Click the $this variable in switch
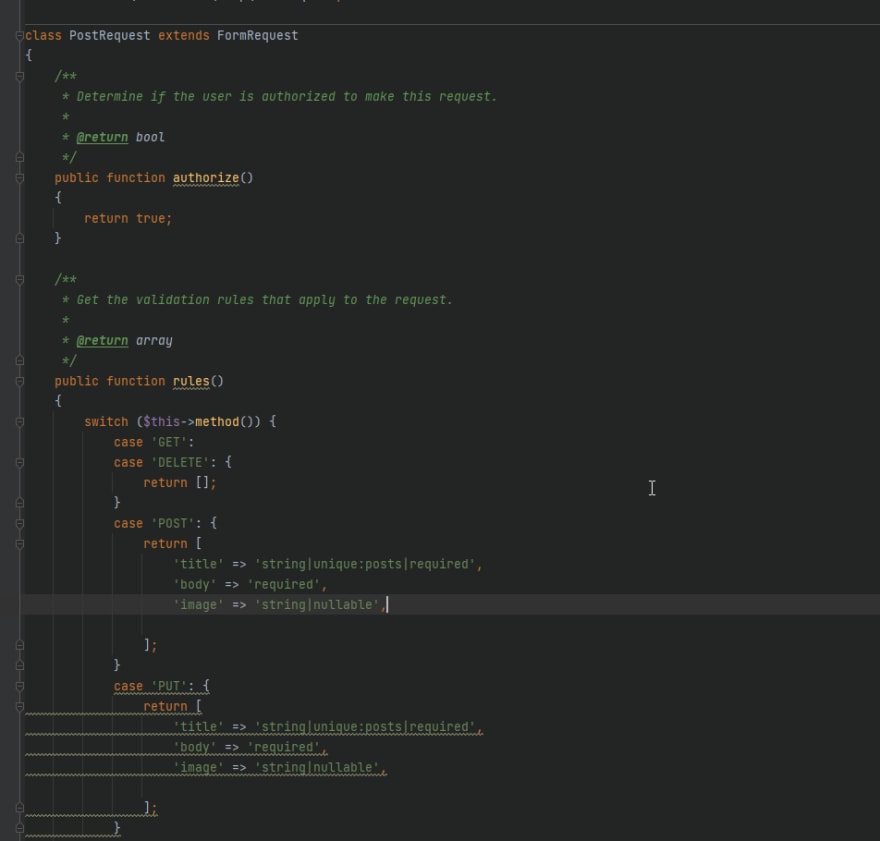Viewport: 880px width, 841px height. pos(162,421)
